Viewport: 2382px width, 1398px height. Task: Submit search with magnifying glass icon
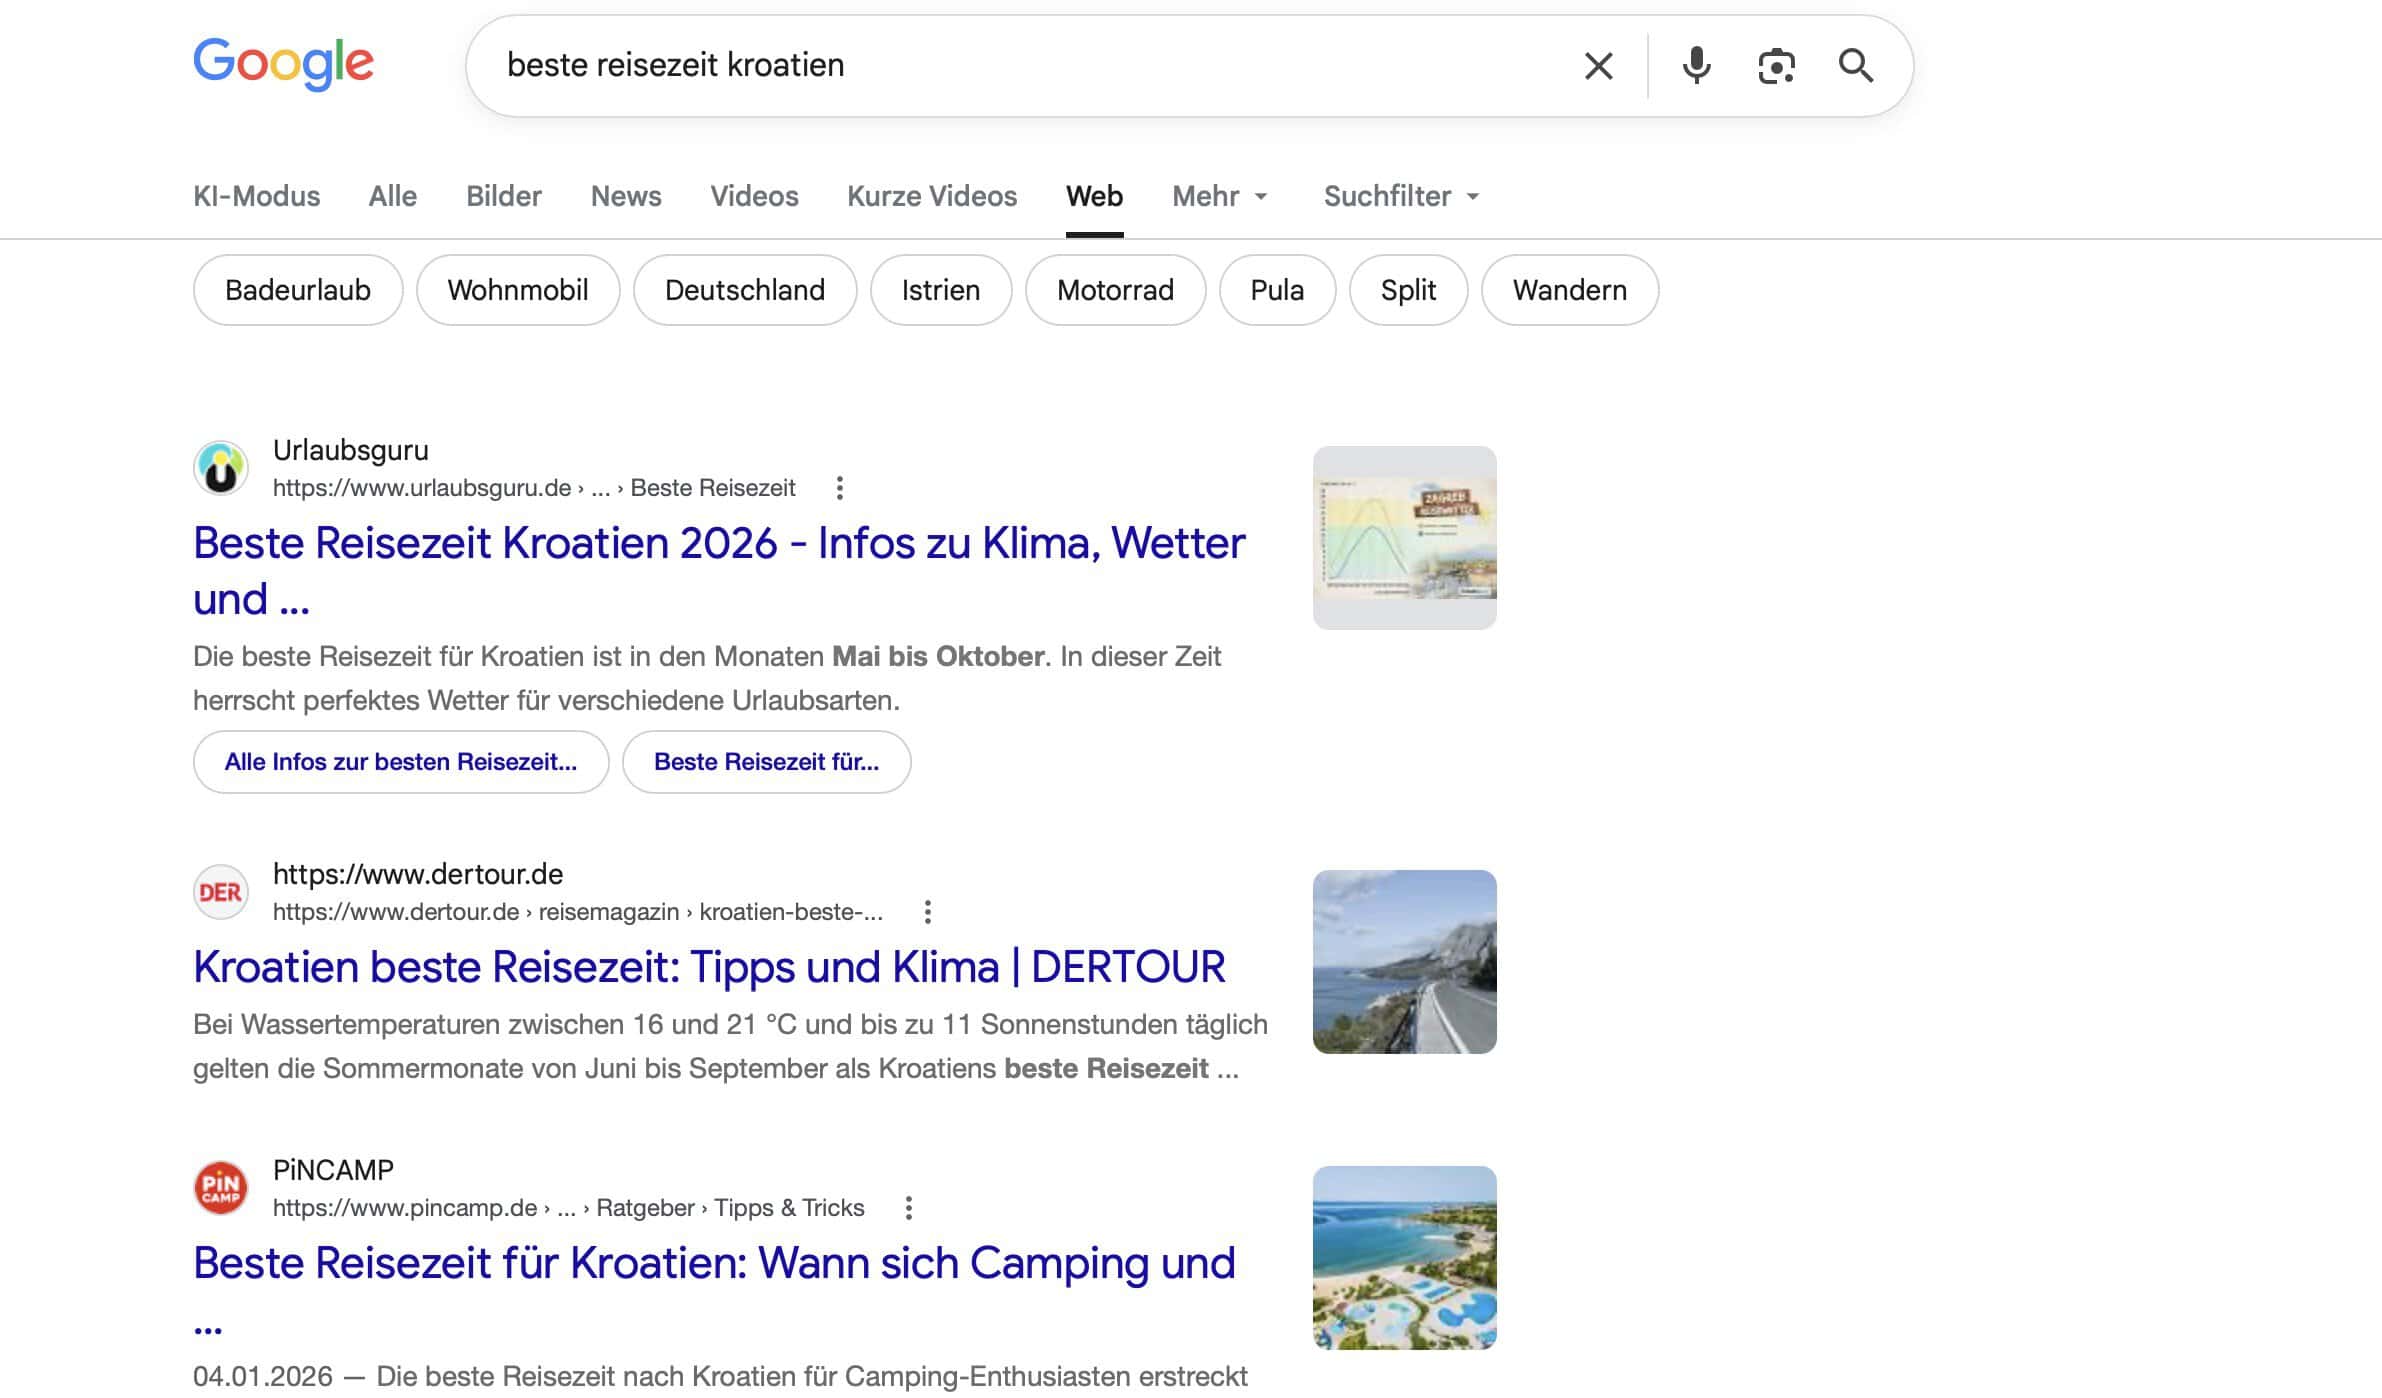(1855, 66)
